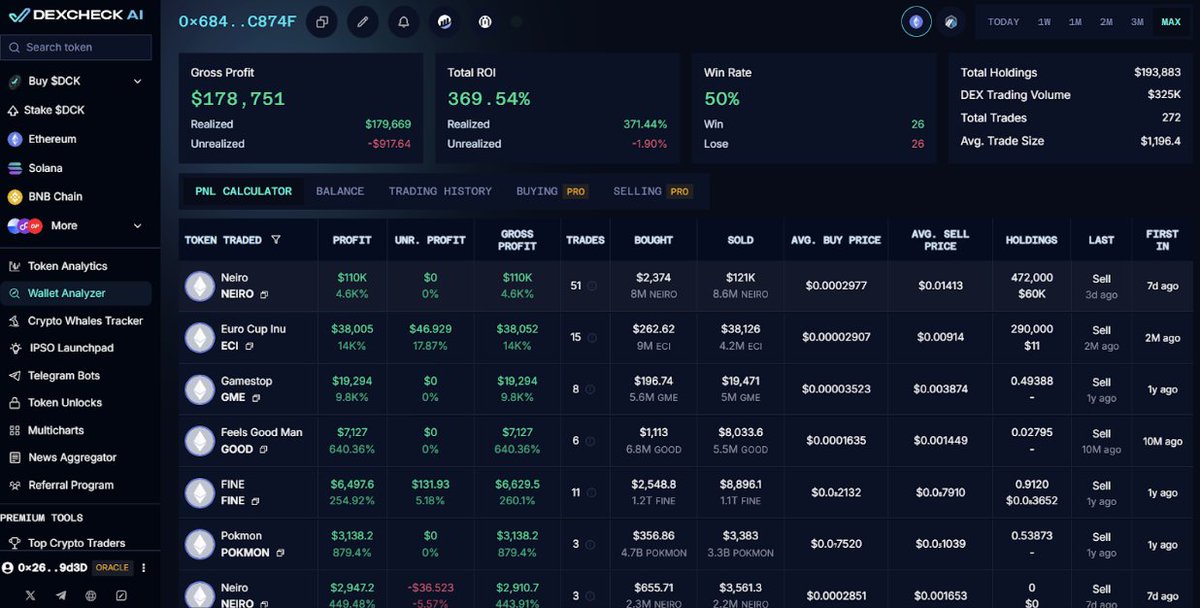This screenshot has height=608, width=1200.
Task: Open the three-dot menu beside ORACLE badge
Action: click(x=144, y=568)
